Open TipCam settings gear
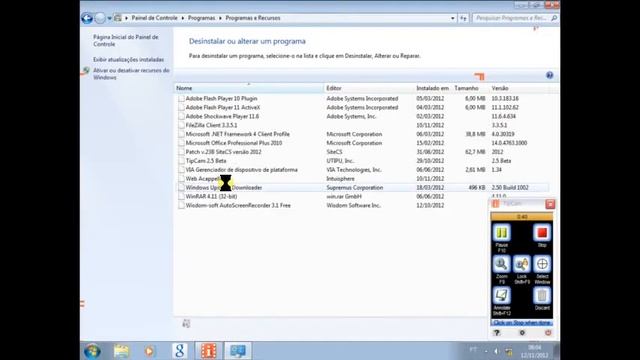This screenshot has width=640, height=360. [522, 333]
